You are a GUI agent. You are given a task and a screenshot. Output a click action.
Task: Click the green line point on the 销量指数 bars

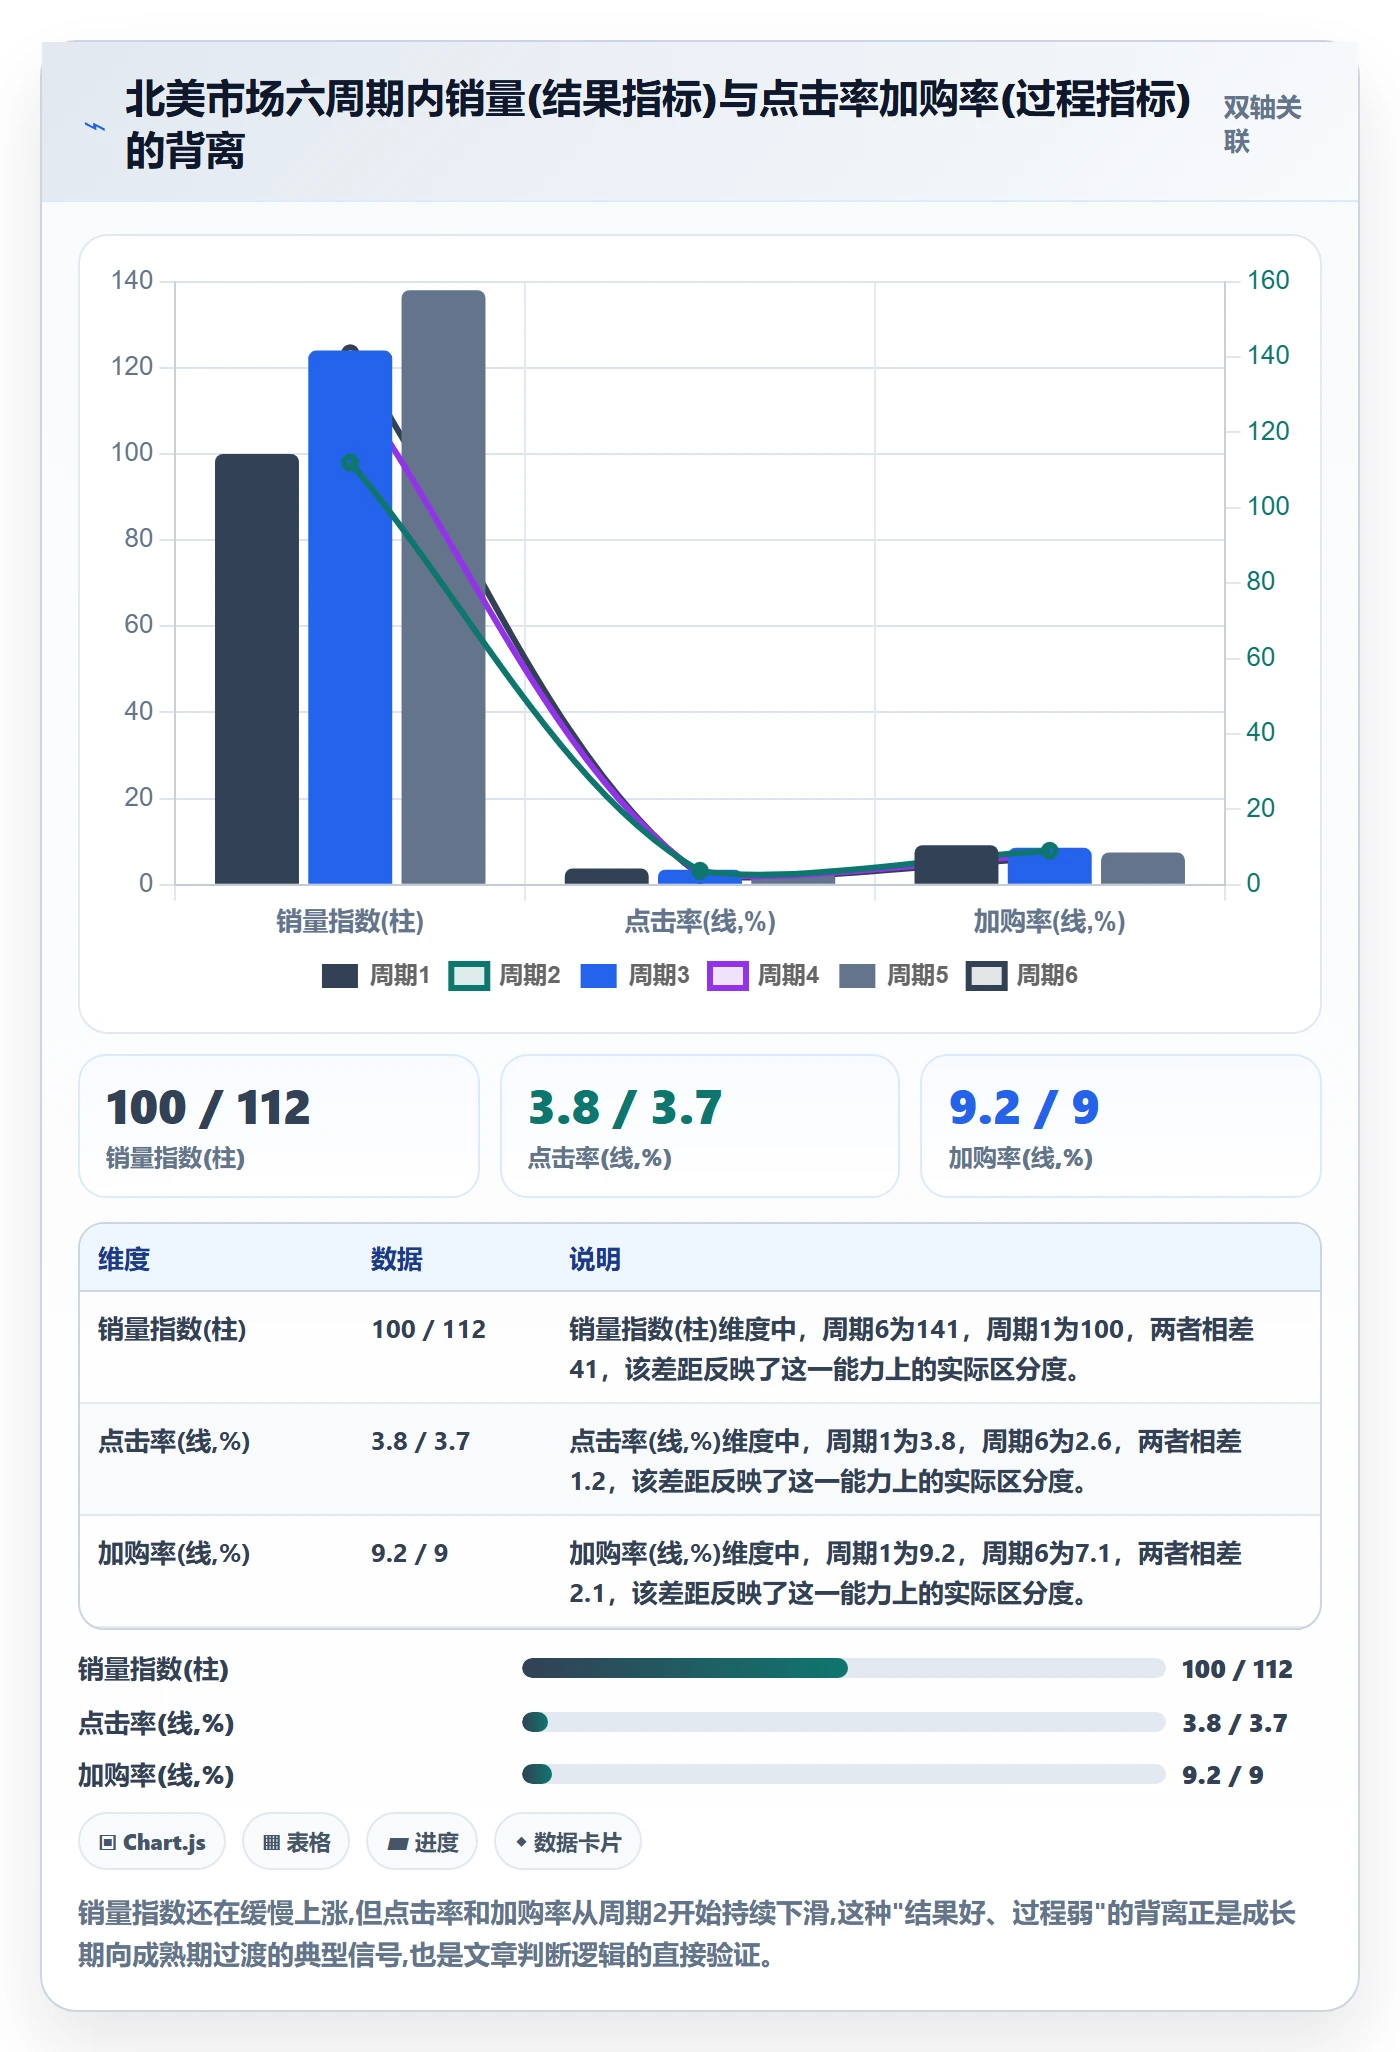350,463
